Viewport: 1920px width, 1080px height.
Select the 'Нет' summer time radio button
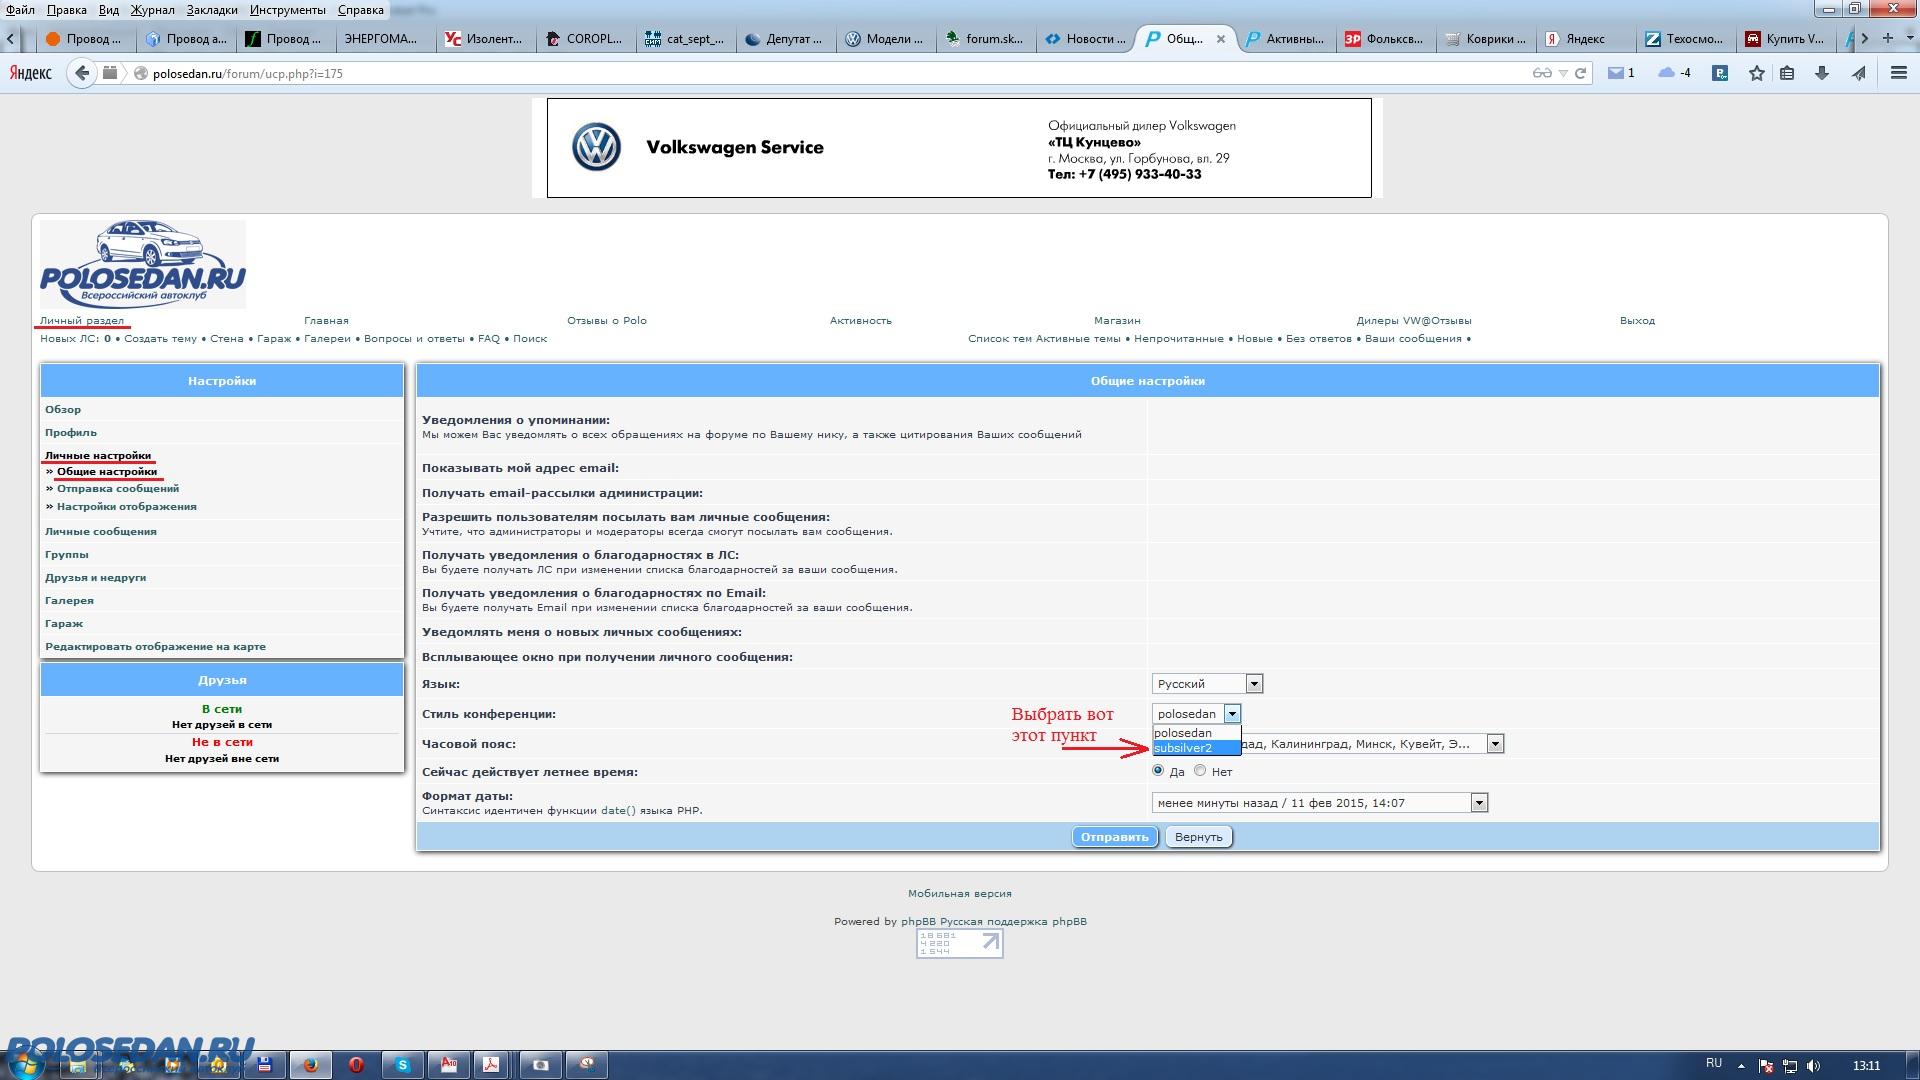[x=1200, y=771]
